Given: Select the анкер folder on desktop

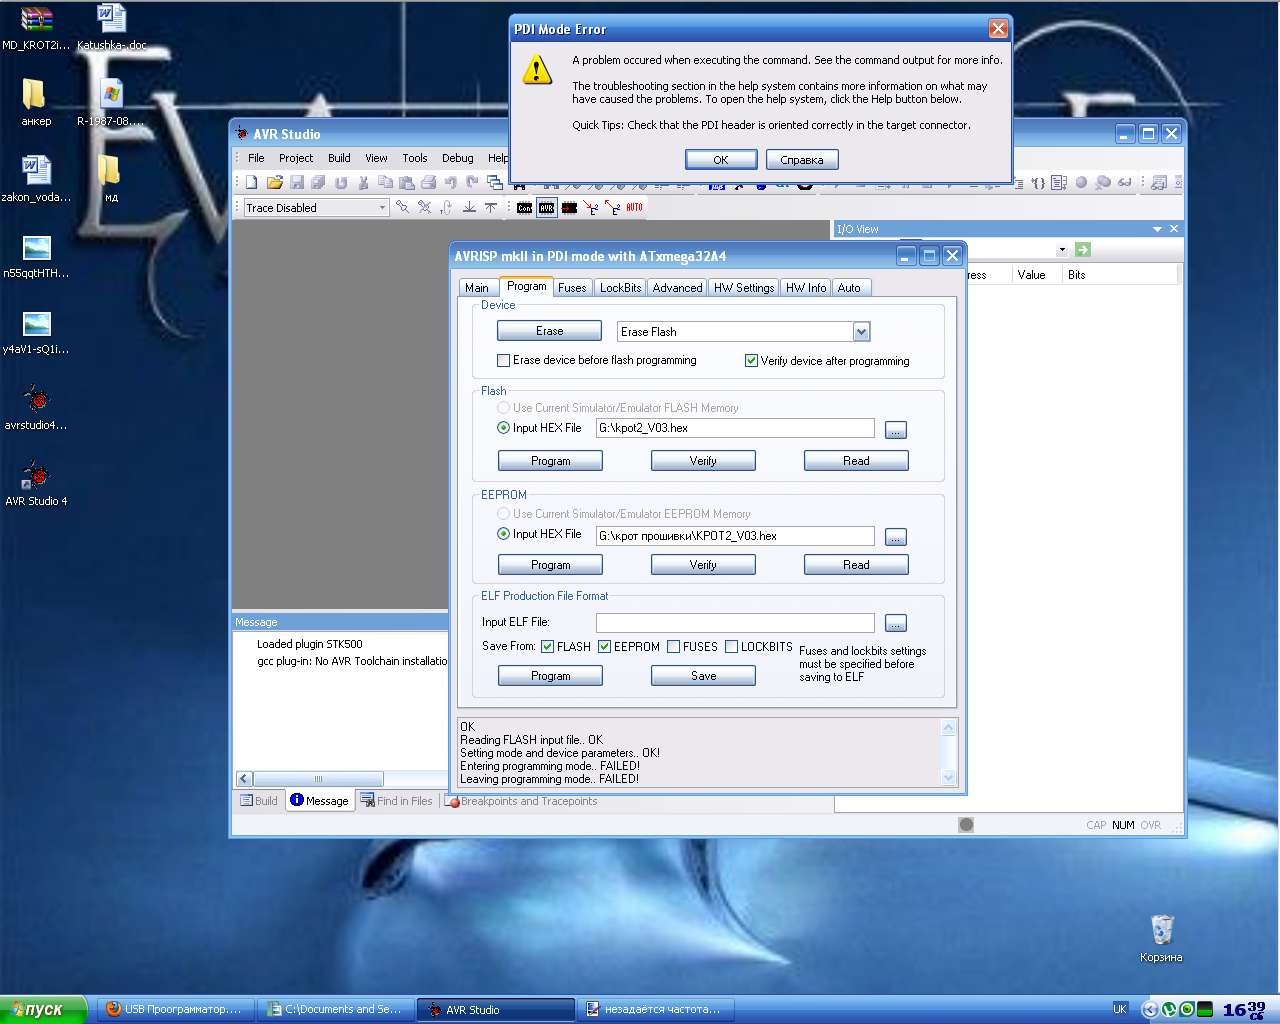Looking at the screenshot, I should (36, 102).
